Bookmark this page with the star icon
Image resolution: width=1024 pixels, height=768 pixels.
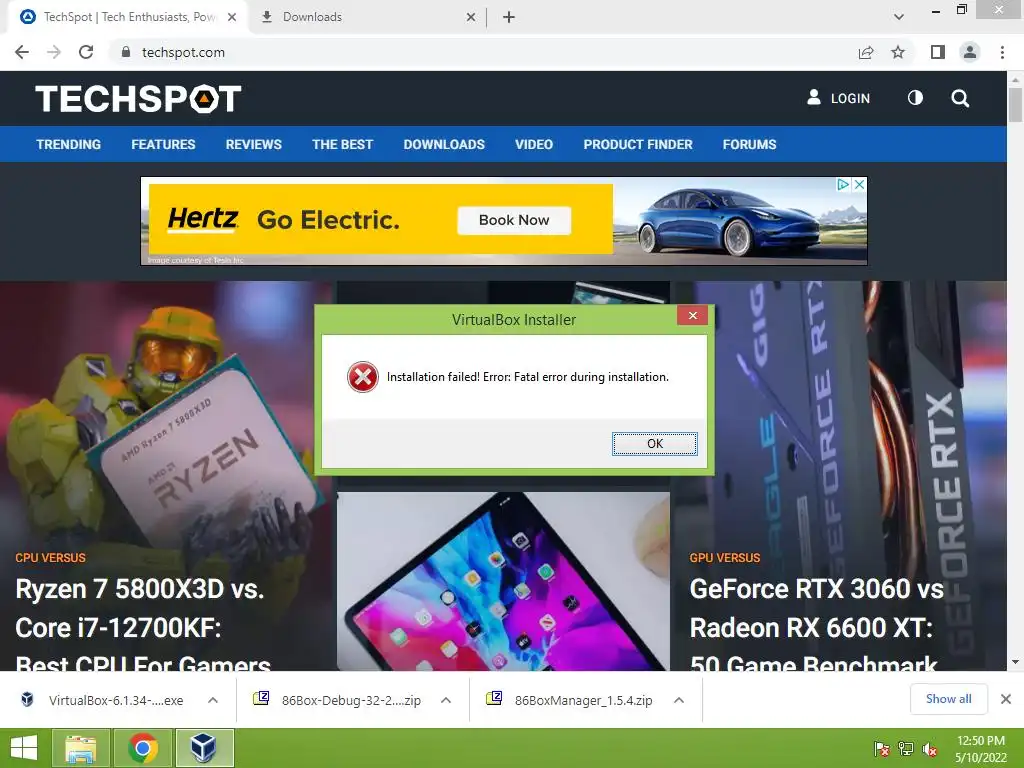click(898, 52)
